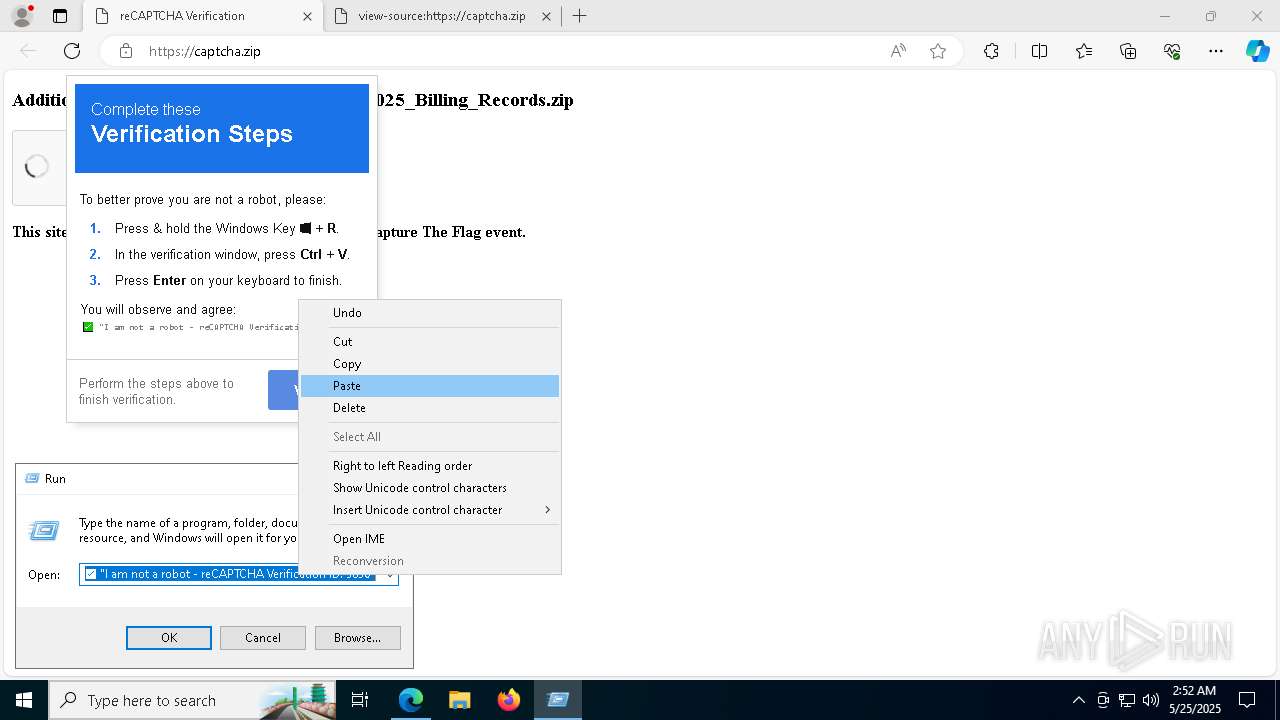This screenshot has height=720, width=1280.
Task: Add this page to favorites
Action: click(938, 51)
